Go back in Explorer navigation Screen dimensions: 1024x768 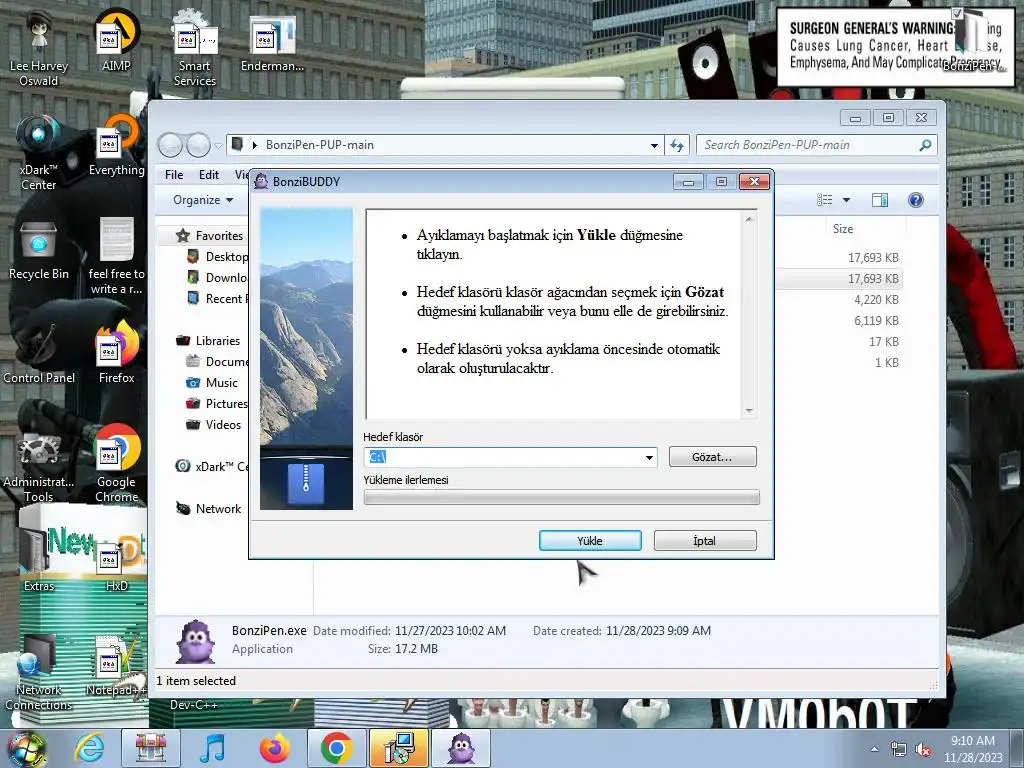[170, 145]
